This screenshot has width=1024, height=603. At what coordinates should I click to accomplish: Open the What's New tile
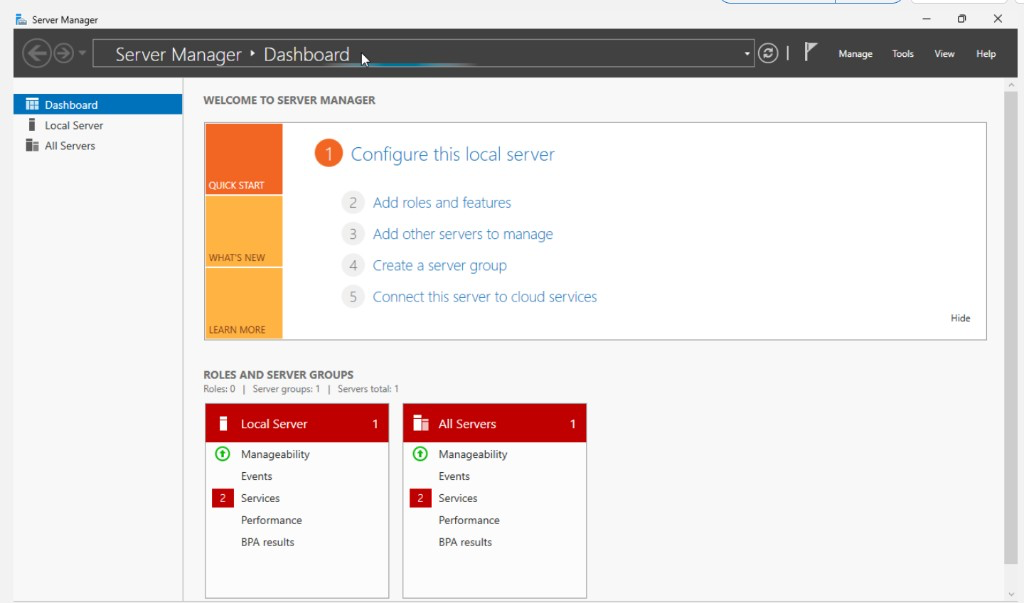click(244, 231)
